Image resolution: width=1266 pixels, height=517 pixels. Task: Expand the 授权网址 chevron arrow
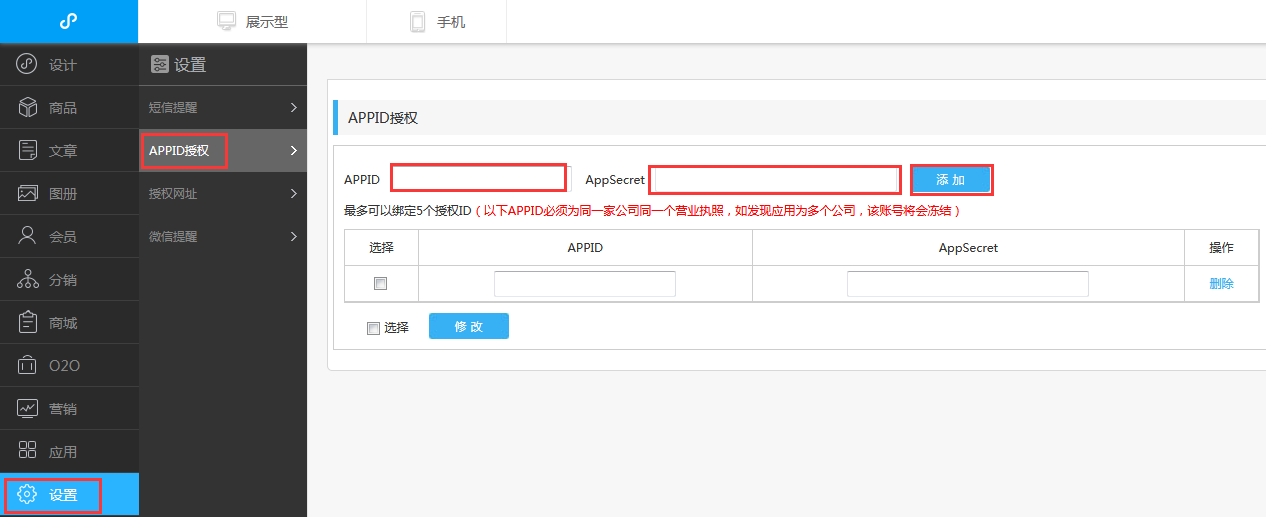[294, 194]
